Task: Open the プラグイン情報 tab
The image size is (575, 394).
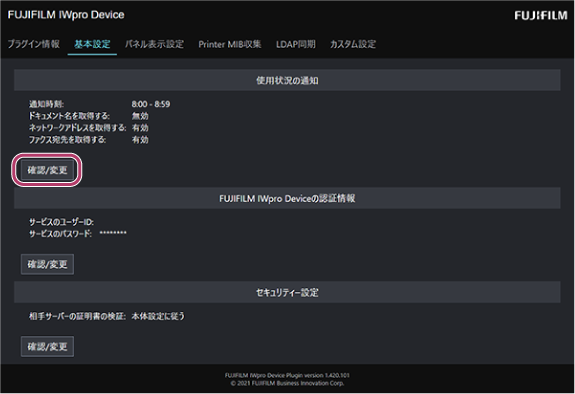Action: click(x=34, y=44)
